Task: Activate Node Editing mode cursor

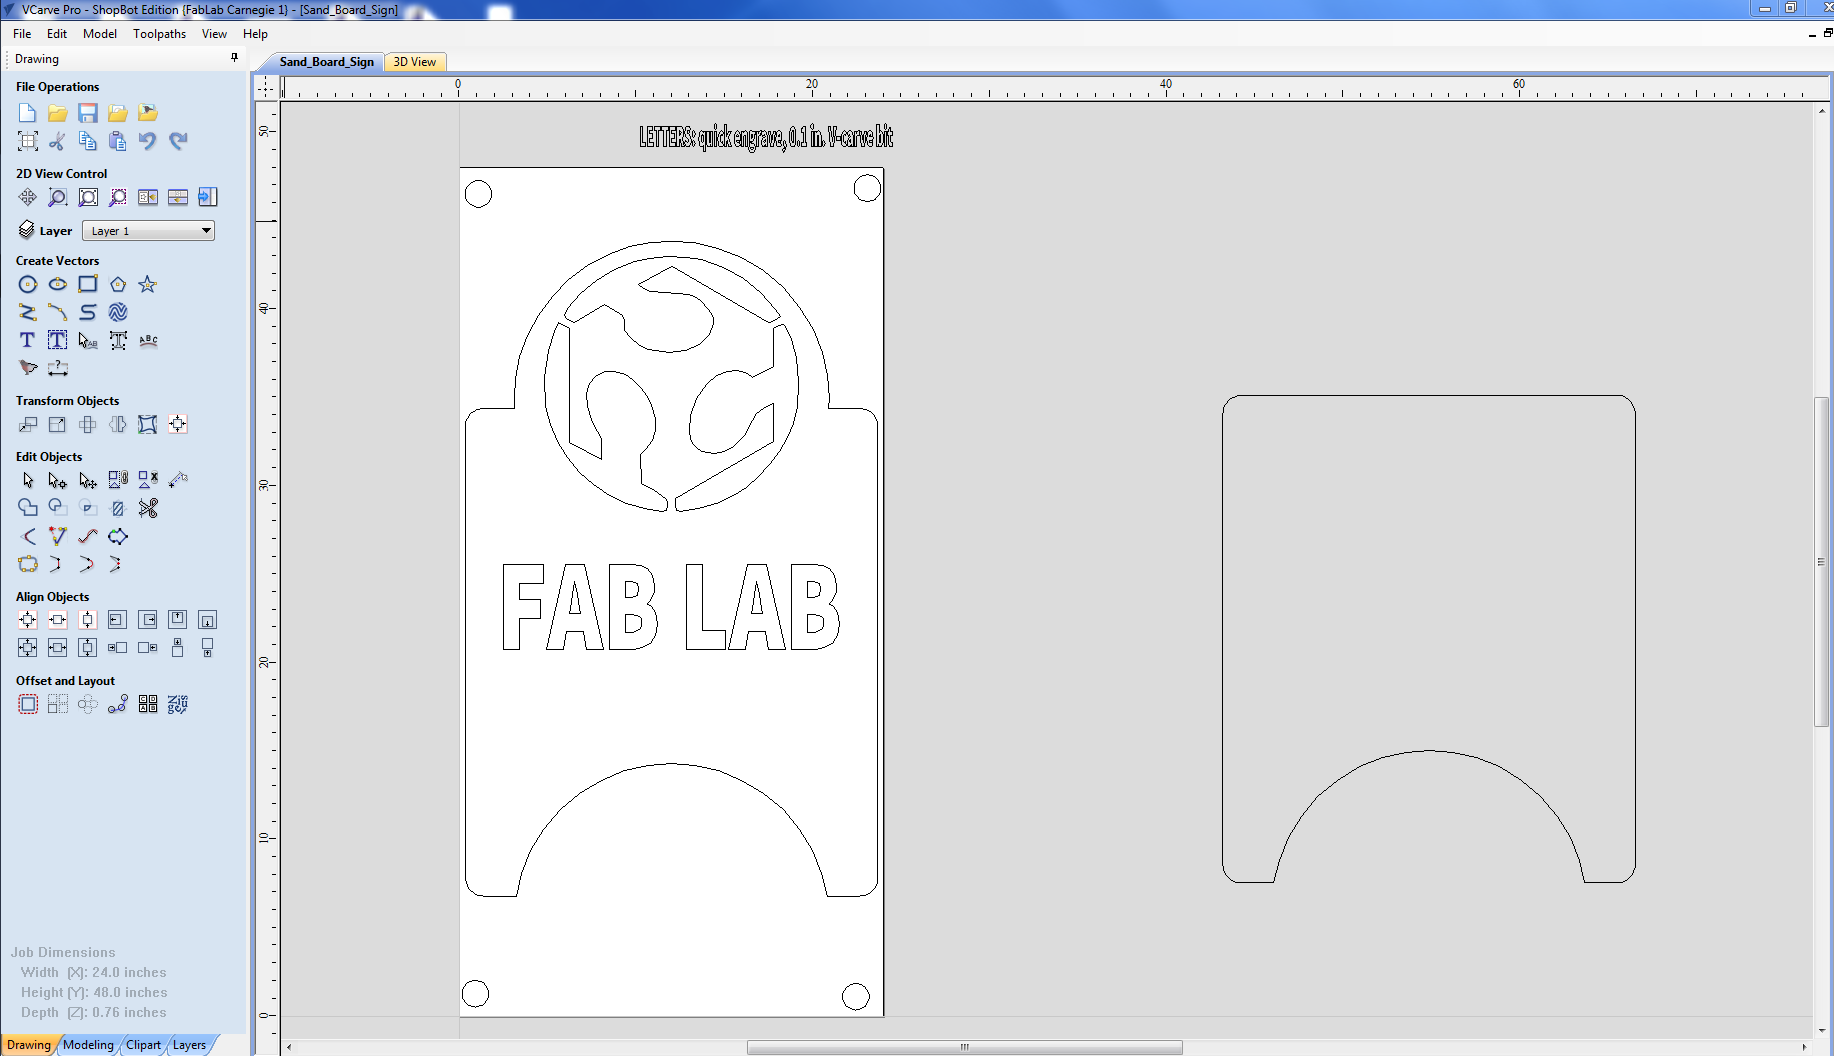Action: pos(58,480)
